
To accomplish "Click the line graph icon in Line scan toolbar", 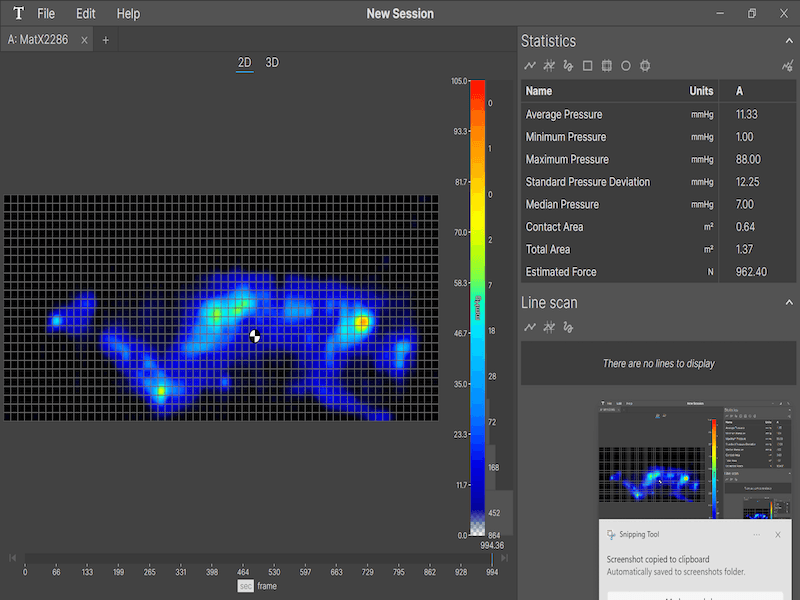I will pyautogui.click(x=530, y=327).
